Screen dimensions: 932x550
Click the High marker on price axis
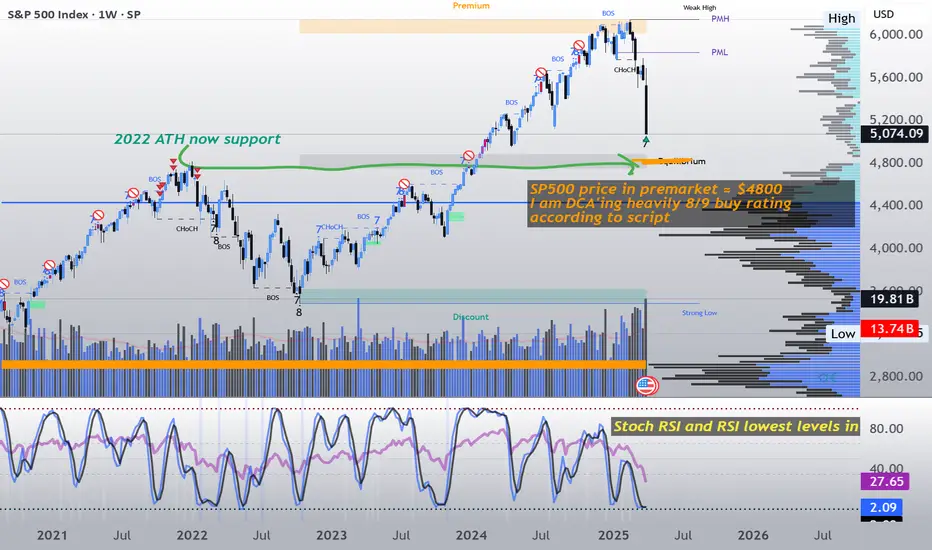click(842, 18)
